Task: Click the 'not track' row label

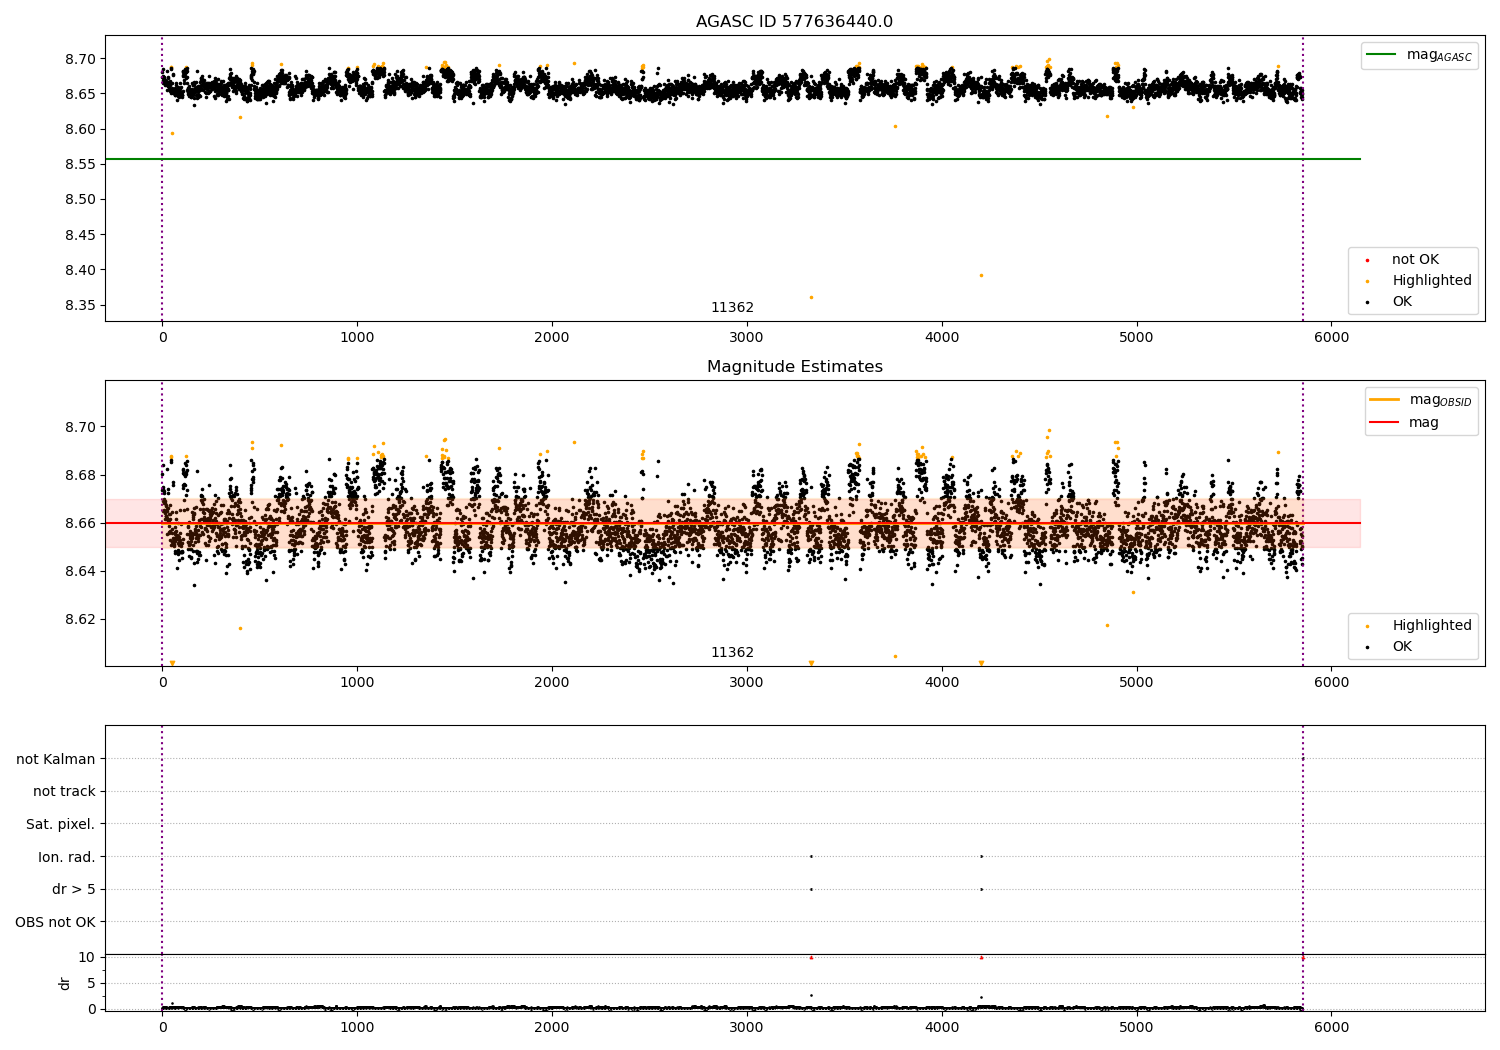Action: point(64,791)
